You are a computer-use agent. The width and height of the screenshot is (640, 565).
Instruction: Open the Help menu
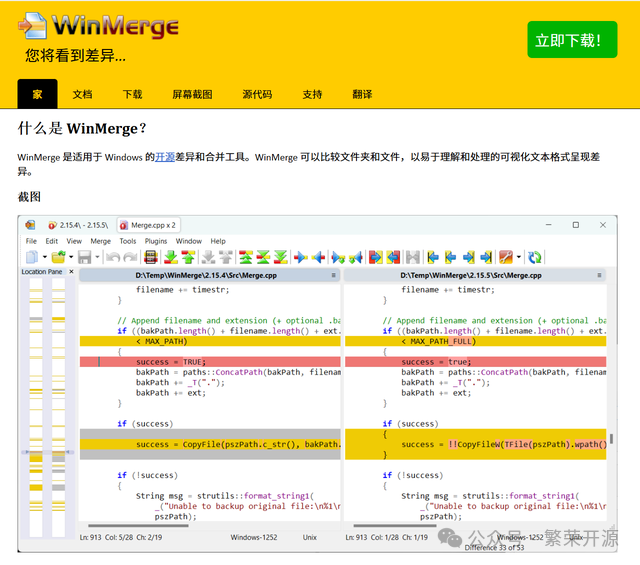point(218,241)
